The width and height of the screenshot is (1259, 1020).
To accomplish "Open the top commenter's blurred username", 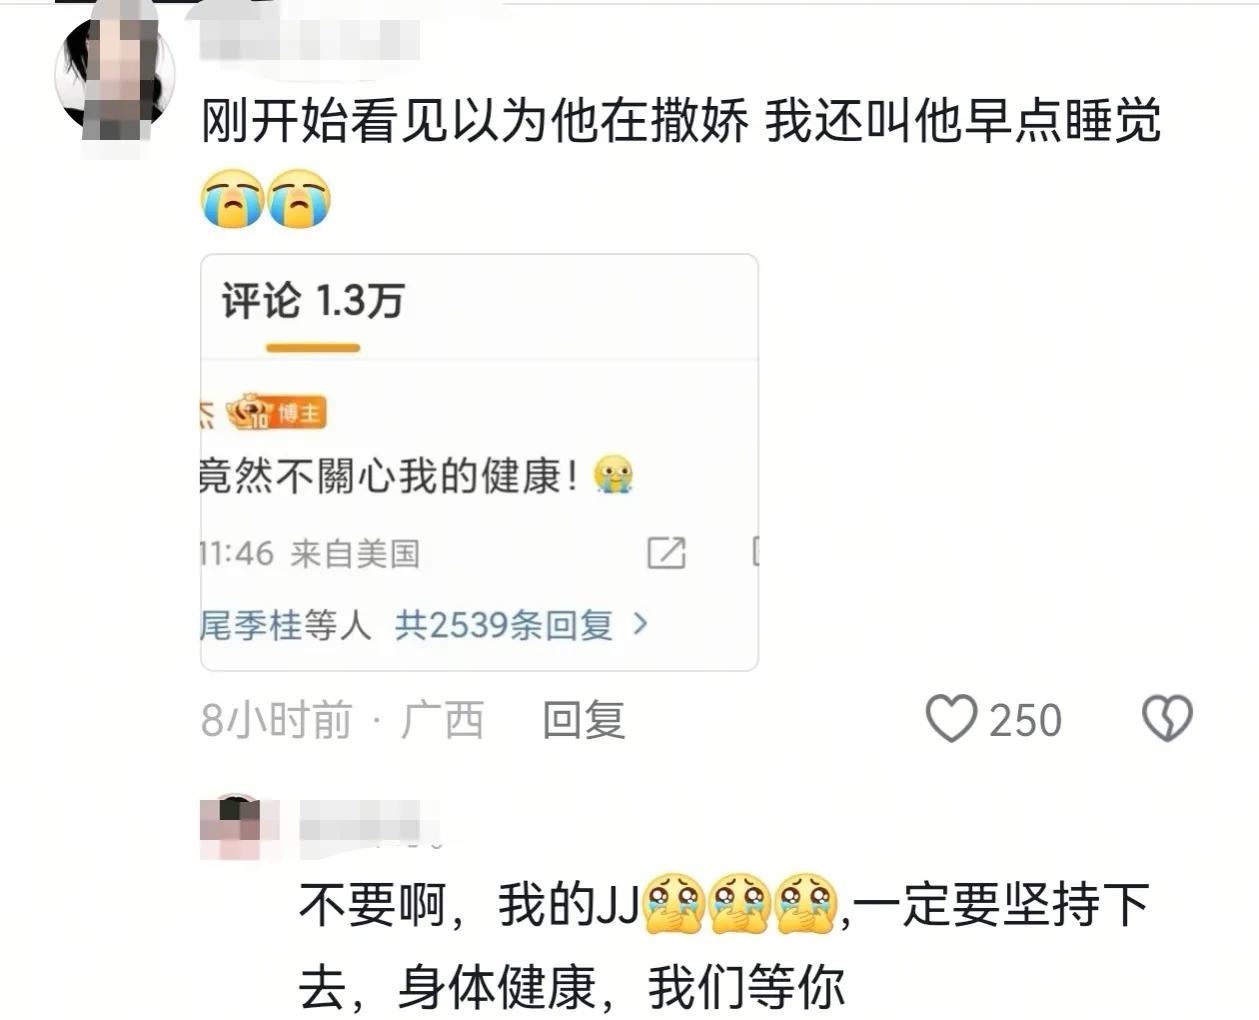I will [308, 38].
